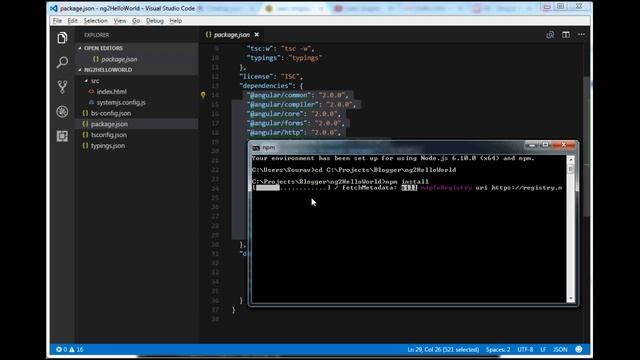Close the package.json editor tab
The width and height of the screenshot is (640, 360).
(256, 35)
